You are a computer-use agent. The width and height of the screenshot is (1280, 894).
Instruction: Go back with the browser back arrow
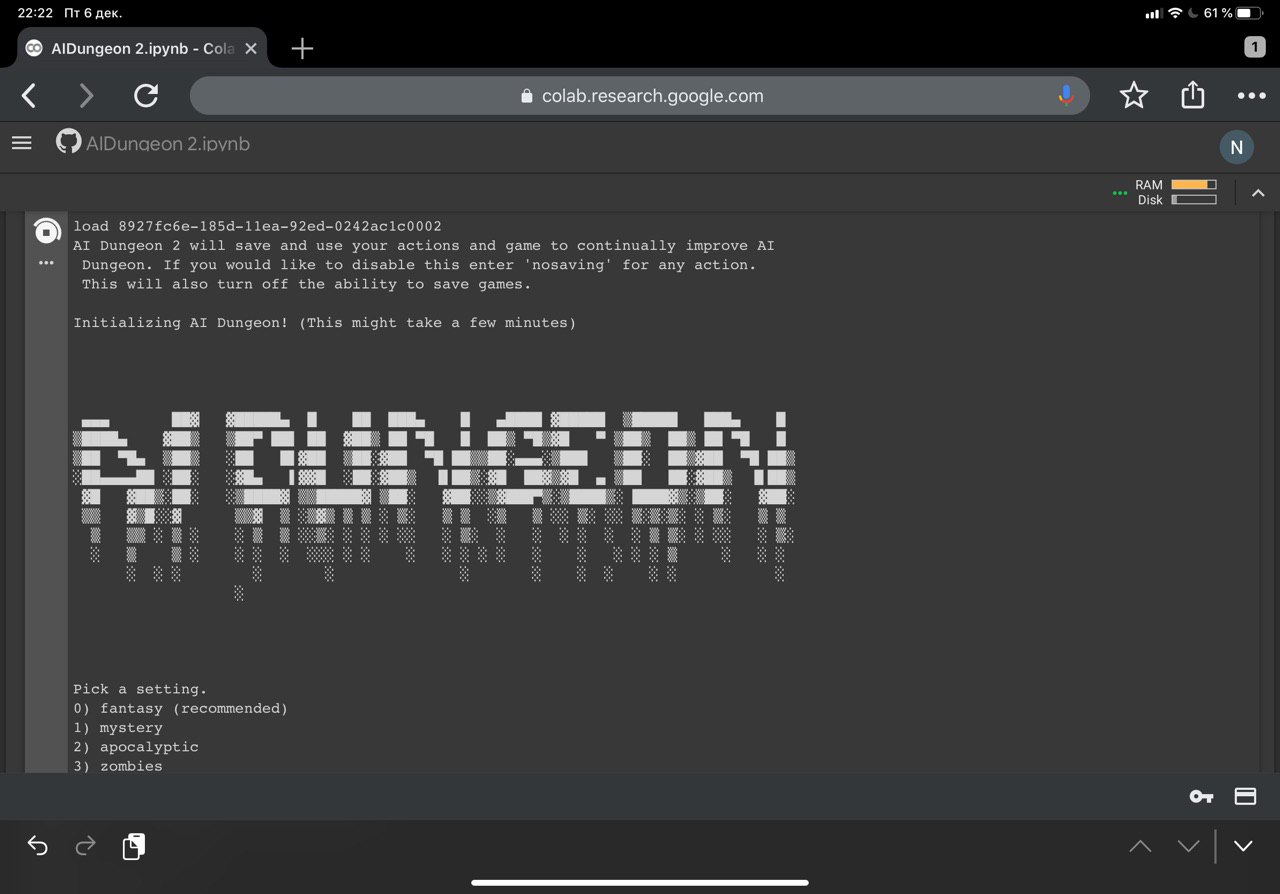pos(29,96)
